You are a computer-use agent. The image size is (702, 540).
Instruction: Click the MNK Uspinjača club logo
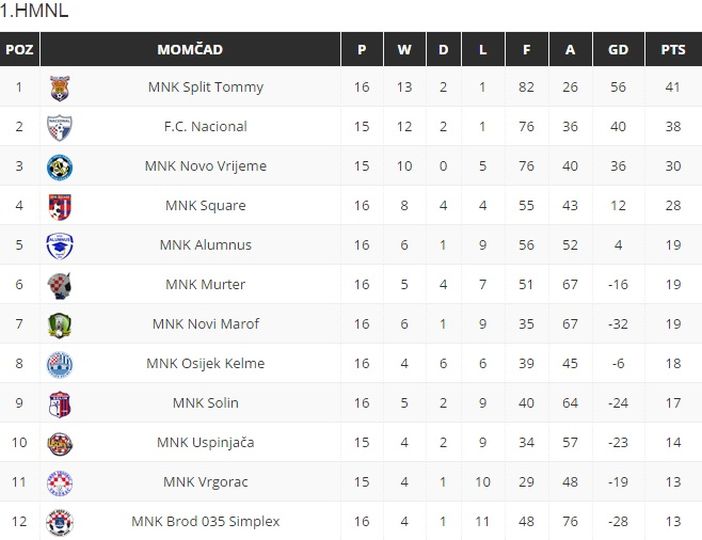(x=60, y=443)
